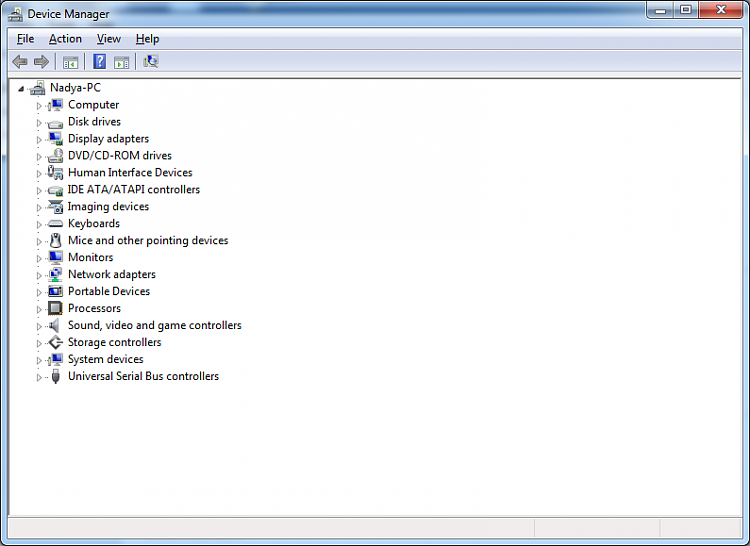Viewport: 750px width, 546px height.
Task: Maximize the Device Manager window
Action: (686, 10)
